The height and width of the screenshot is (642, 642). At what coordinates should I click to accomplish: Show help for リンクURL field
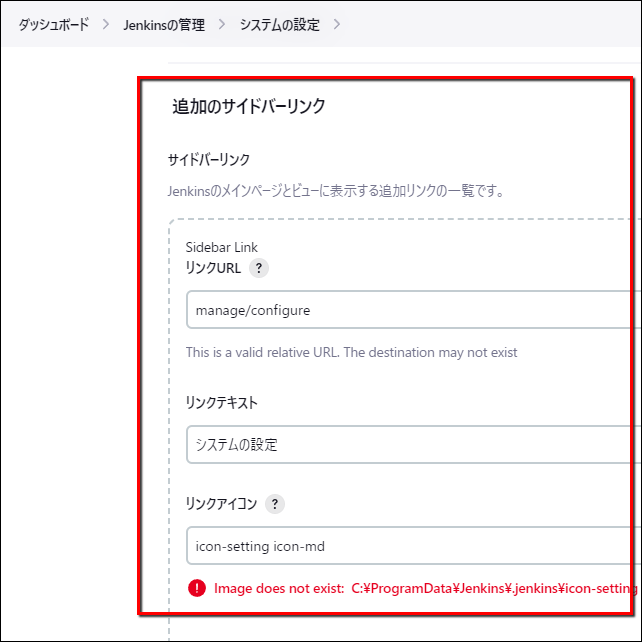pos(259,268)
